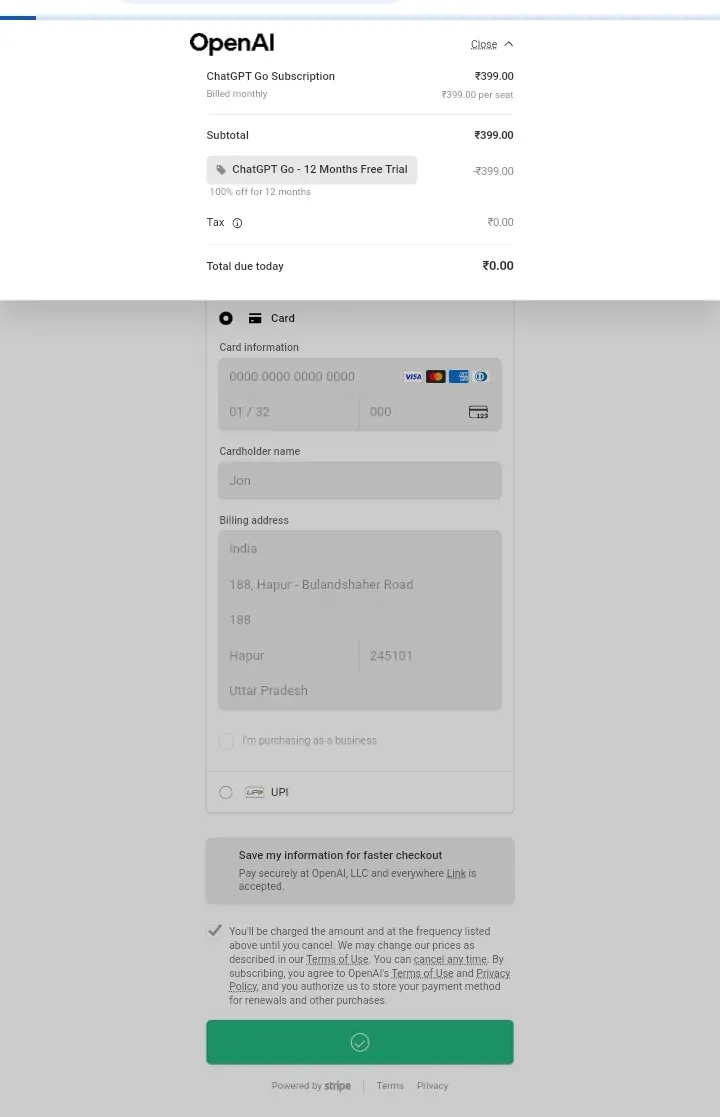Click the UPI logo icon

[254, 792]
